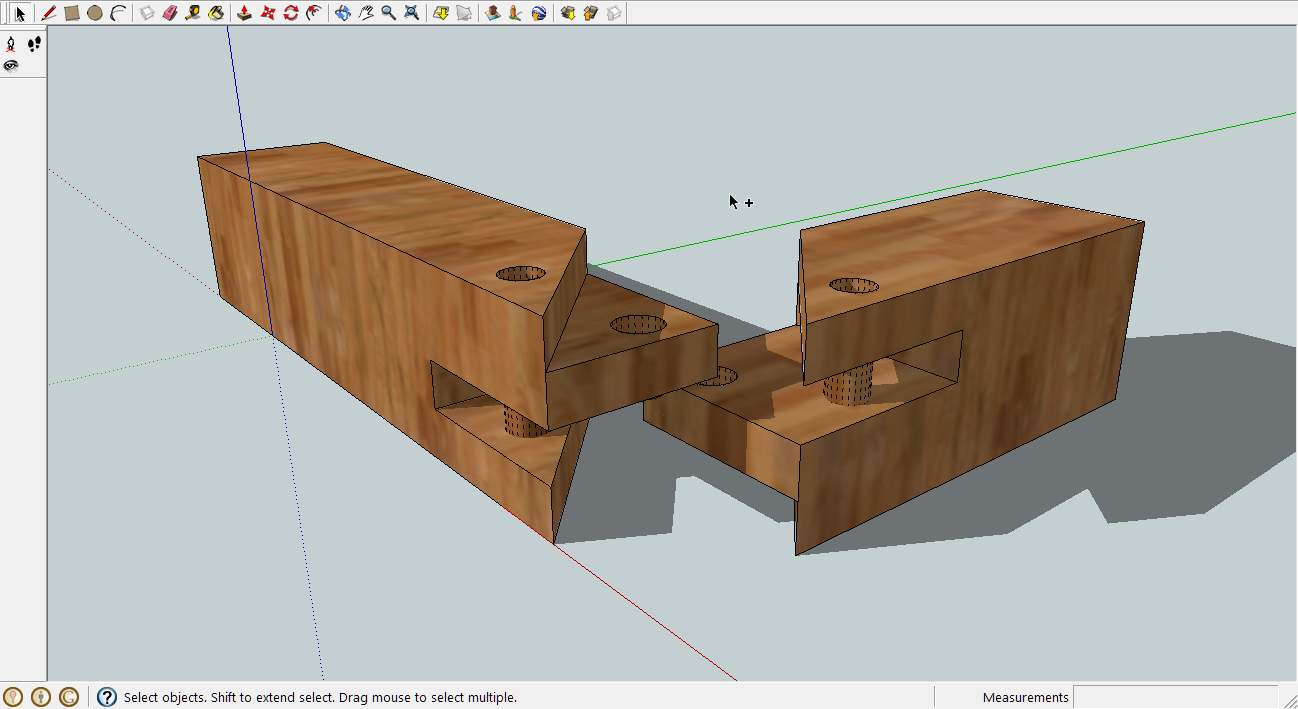Select the Rectangle tool

pos(71,13)
